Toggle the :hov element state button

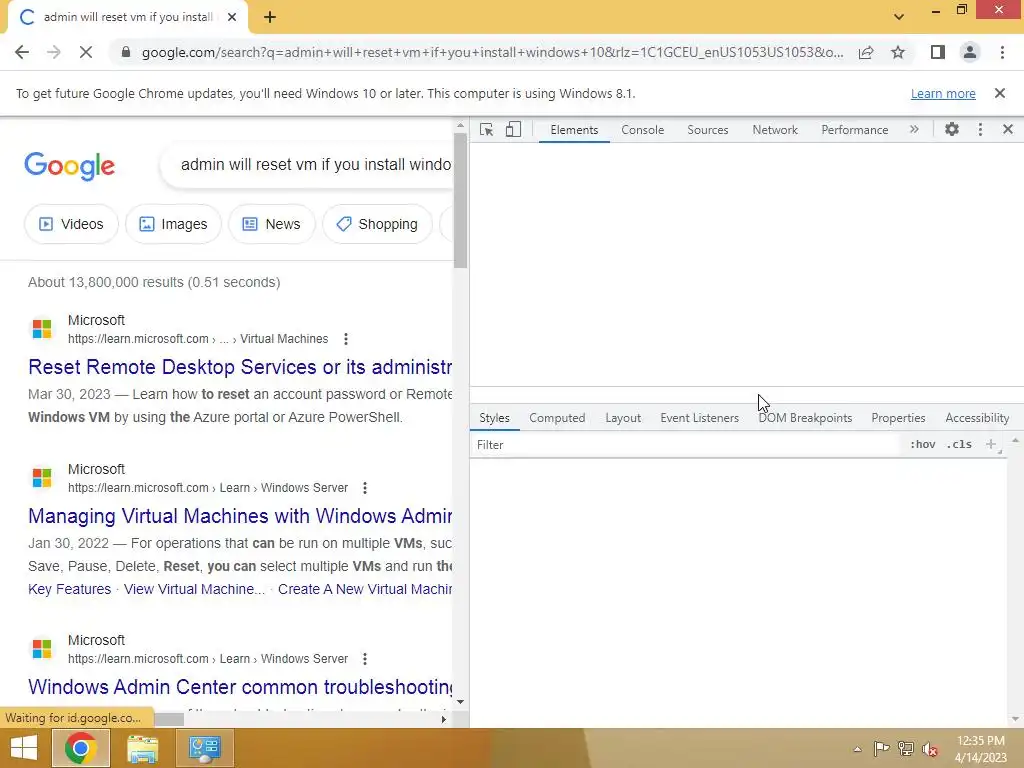pos(922,445)
